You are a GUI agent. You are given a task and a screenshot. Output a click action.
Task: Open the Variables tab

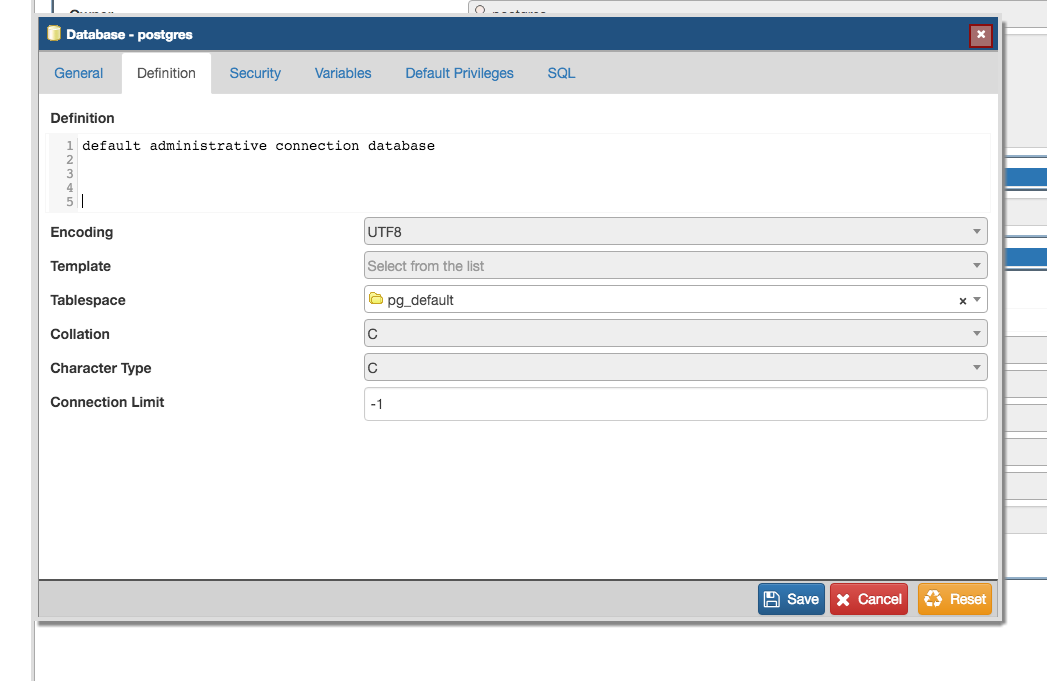pos(343,73)
